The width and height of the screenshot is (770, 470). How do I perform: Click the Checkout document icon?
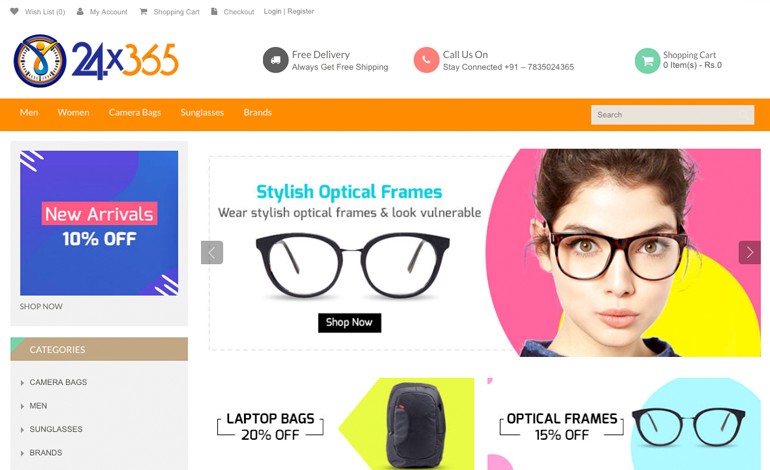pyautogui.click(x=214, y=11)
